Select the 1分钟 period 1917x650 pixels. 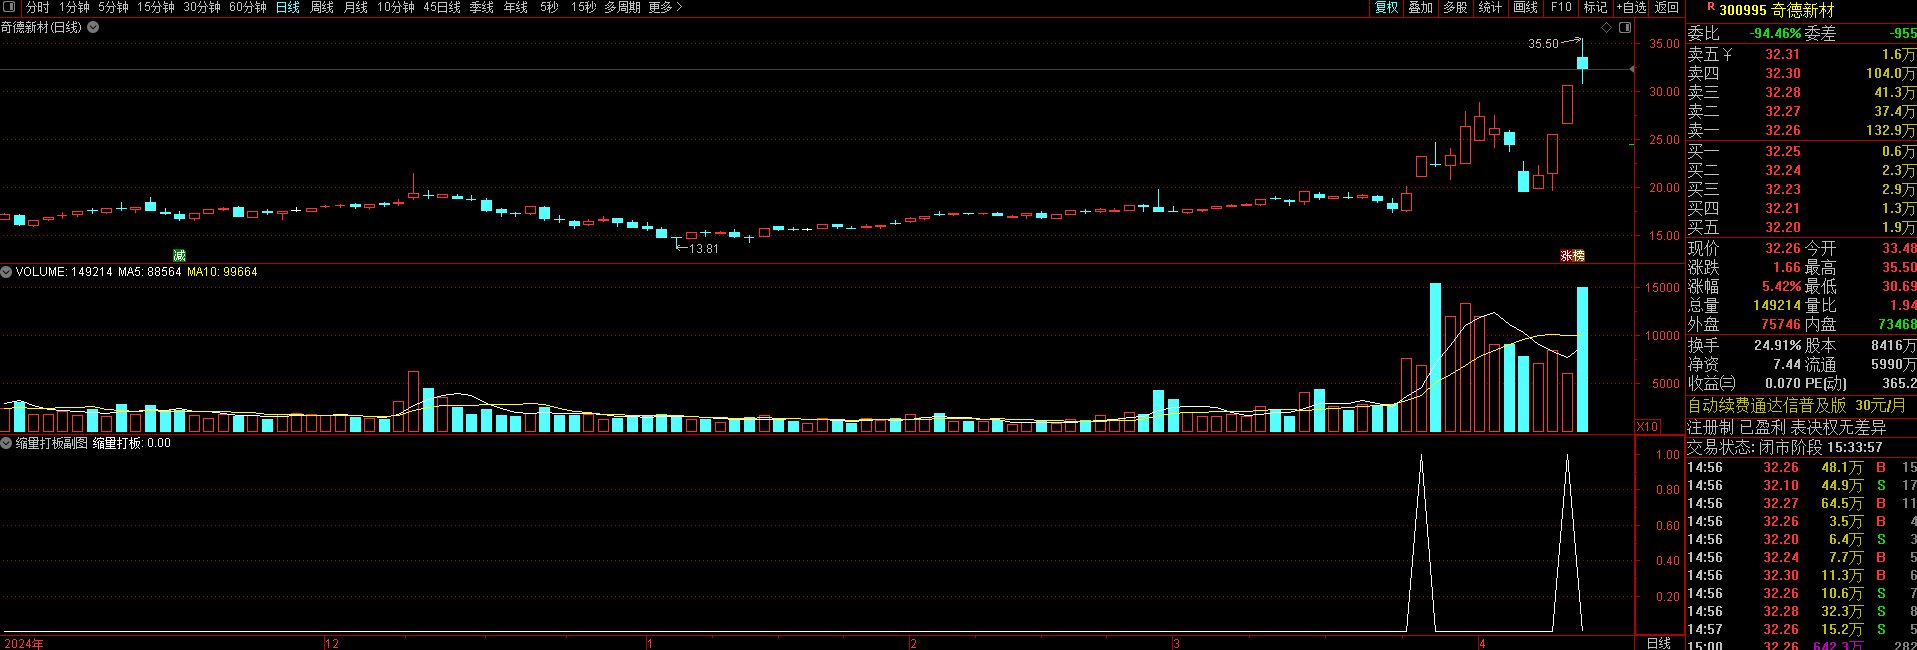[x=74, y=7]
